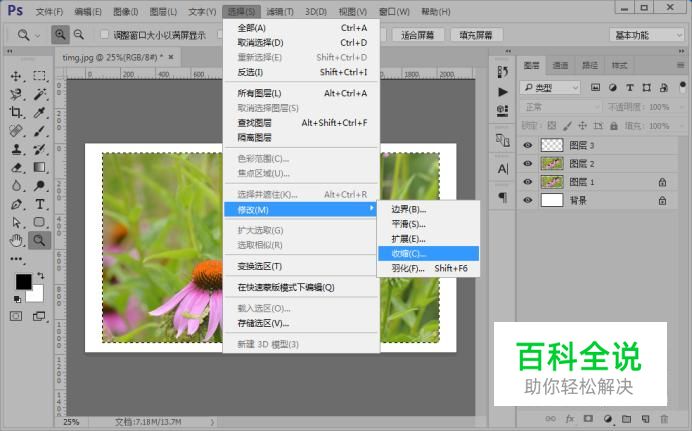Select the Crop tool
This screenshot has height=431, width=692.
click(16, 112)
